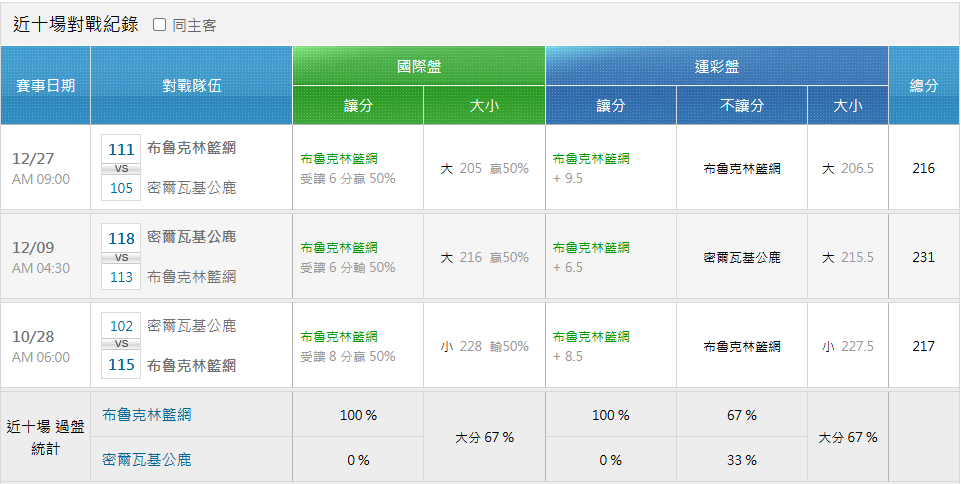Click total score 216
Viewport: 961px width, 484px height.
pyautogui.click(x=924, y=168)
